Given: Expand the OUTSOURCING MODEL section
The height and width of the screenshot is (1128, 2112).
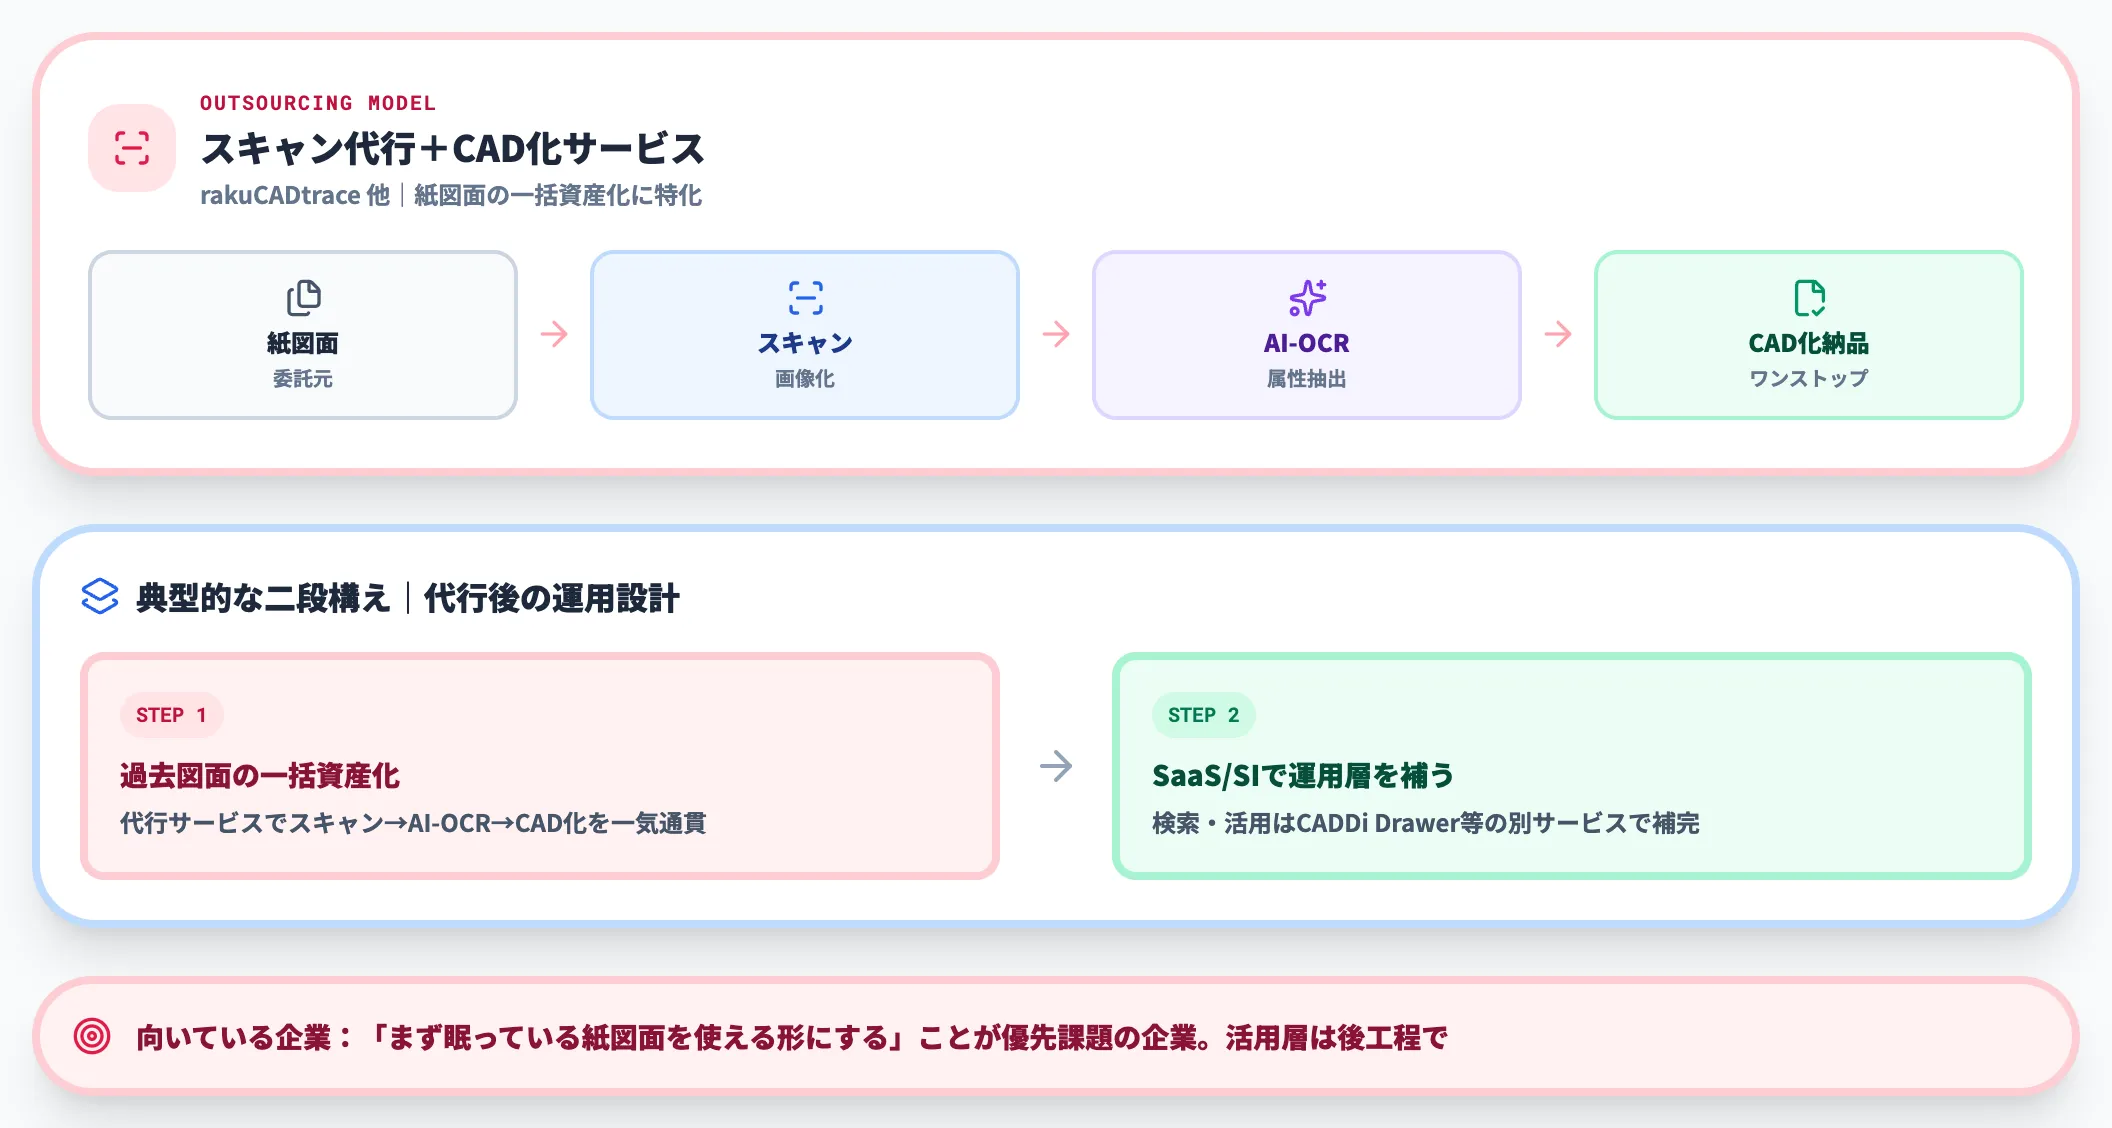Looking at the screenshot, I should click(x=318, y=102).
